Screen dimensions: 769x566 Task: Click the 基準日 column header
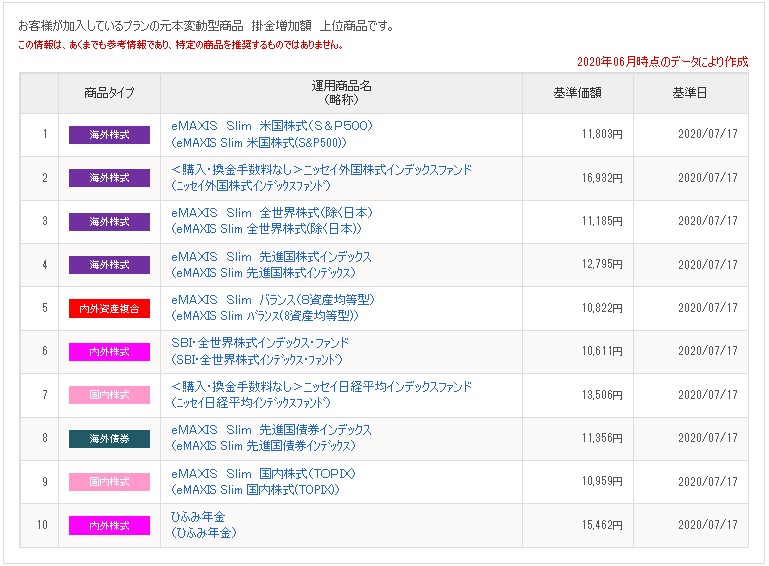(x=690, y=93)
